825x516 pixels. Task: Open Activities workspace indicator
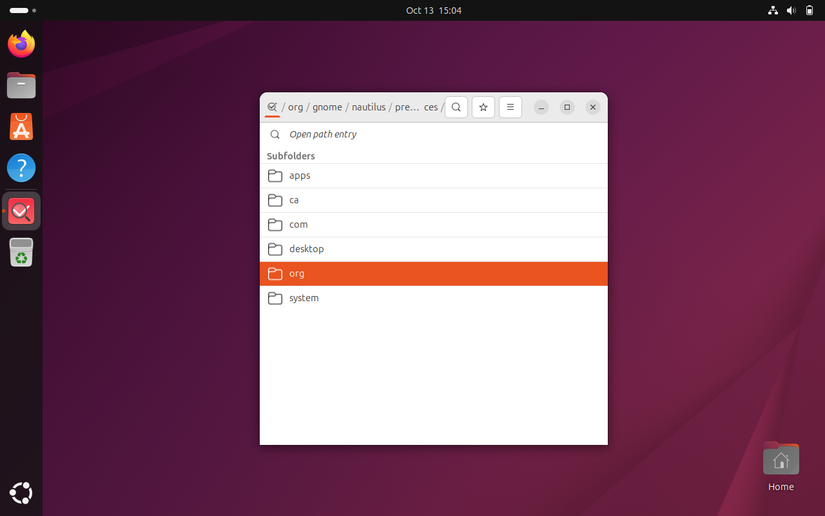23,11
